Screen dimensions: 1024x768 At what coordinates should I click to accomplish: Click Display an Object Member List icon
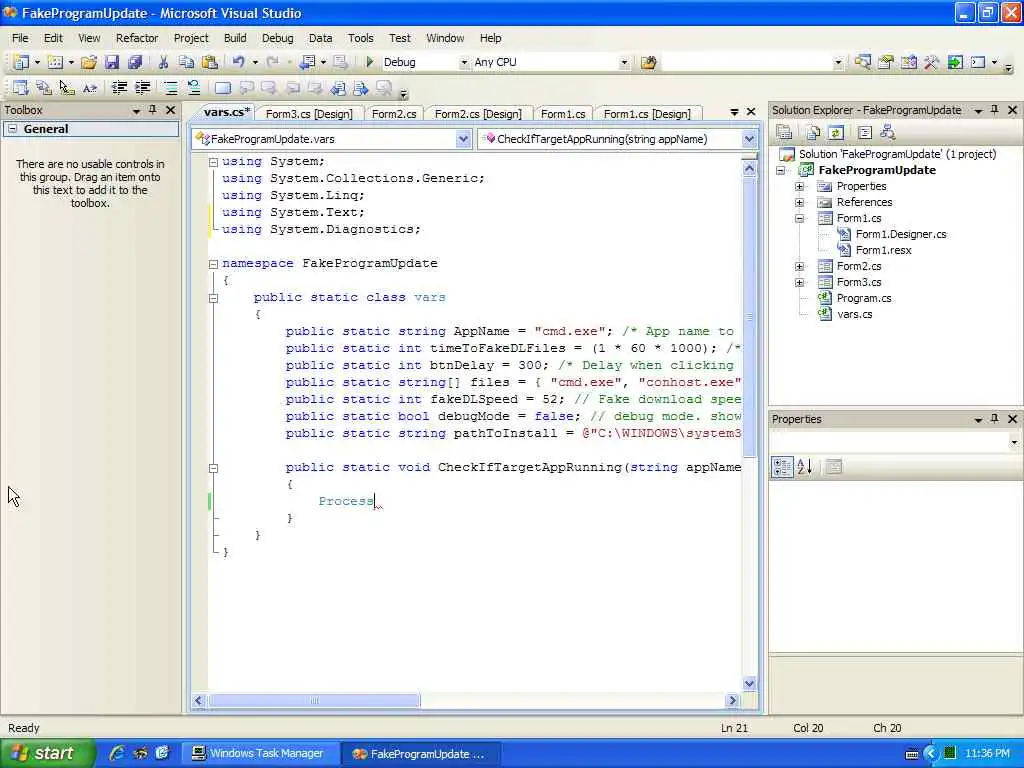pyautogui.click(x=21, y=88)
